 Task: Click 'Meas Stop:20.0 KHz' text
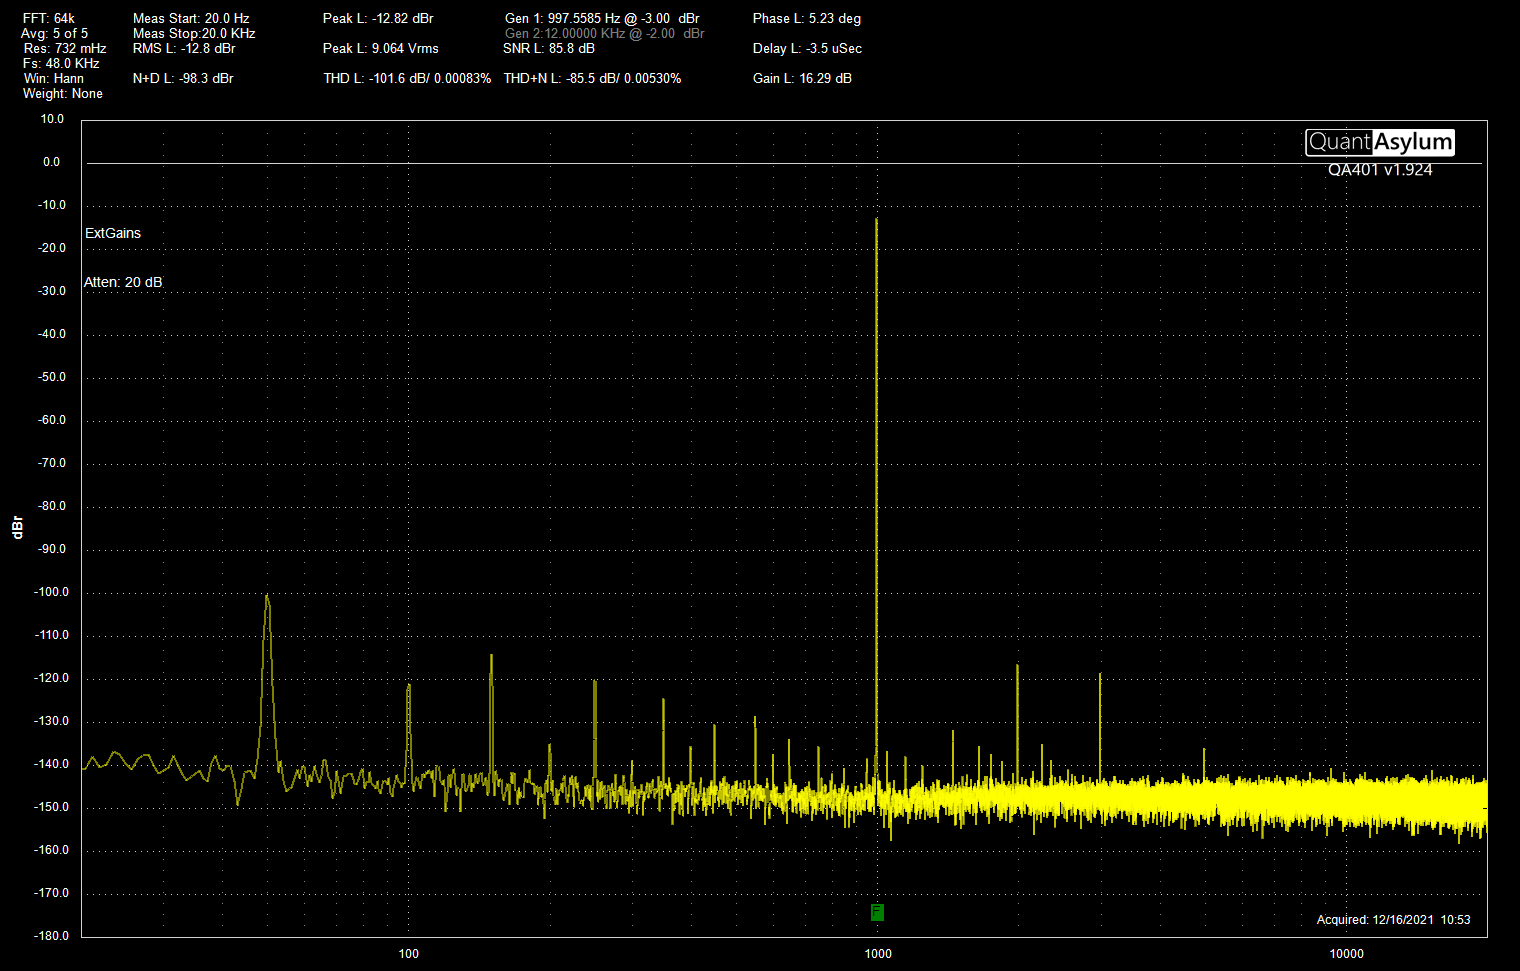[194, 33]
